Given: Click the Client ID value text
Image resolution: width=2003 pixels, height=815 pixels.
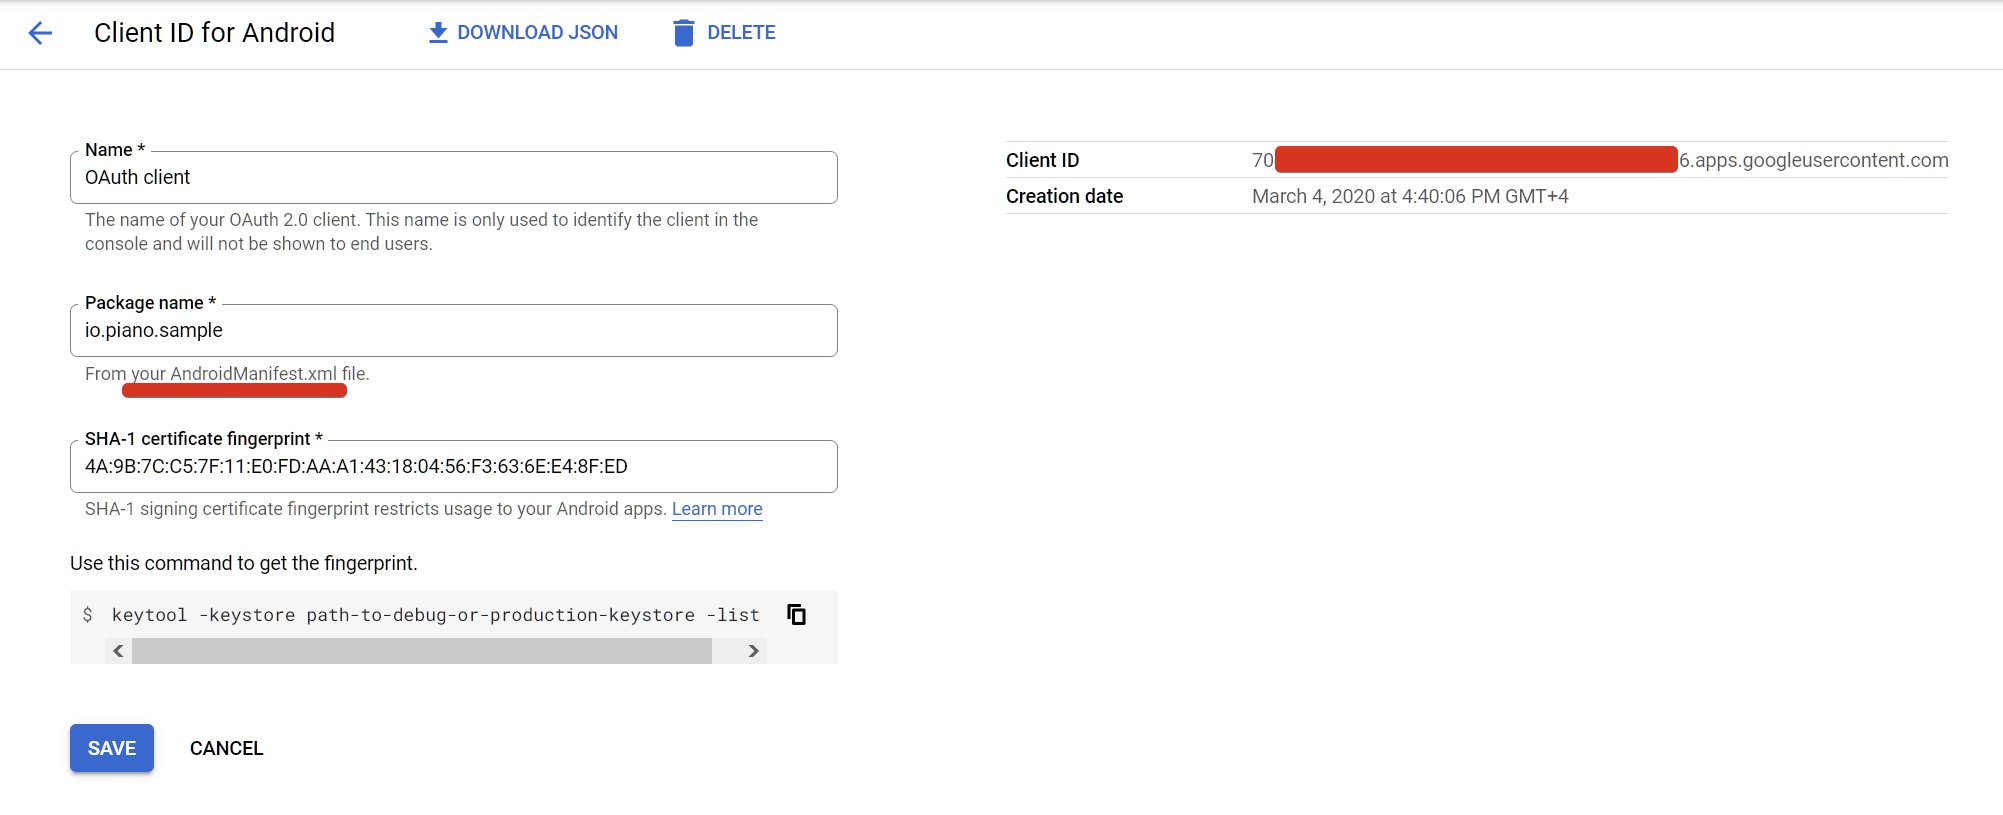Looking at the screenshot, I should click(1600, 160).
